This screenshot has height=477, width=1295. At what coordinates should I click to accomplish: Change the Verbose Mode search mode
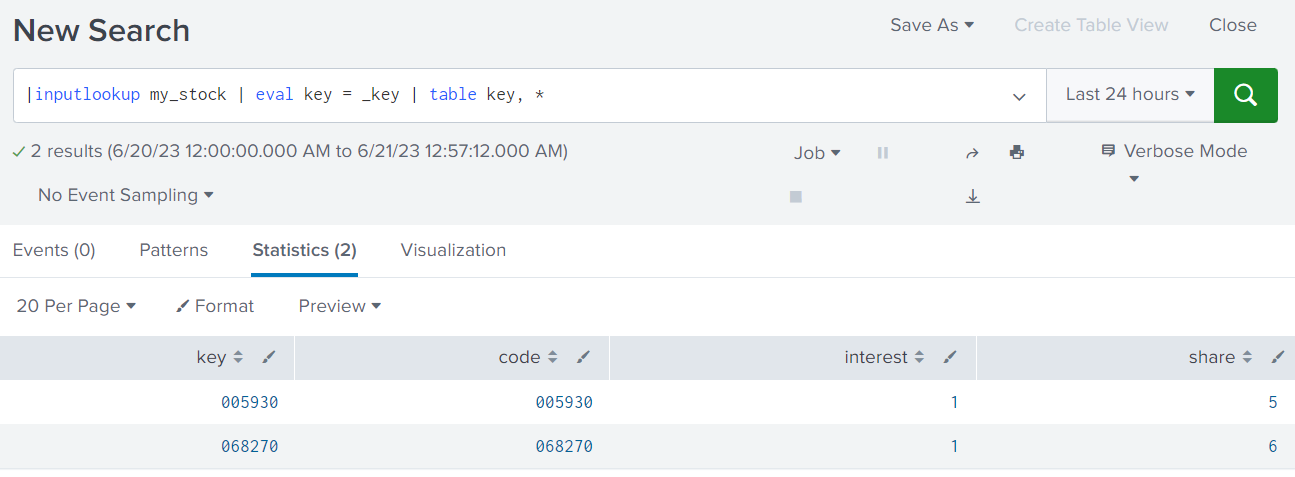tap(1174, 163)
